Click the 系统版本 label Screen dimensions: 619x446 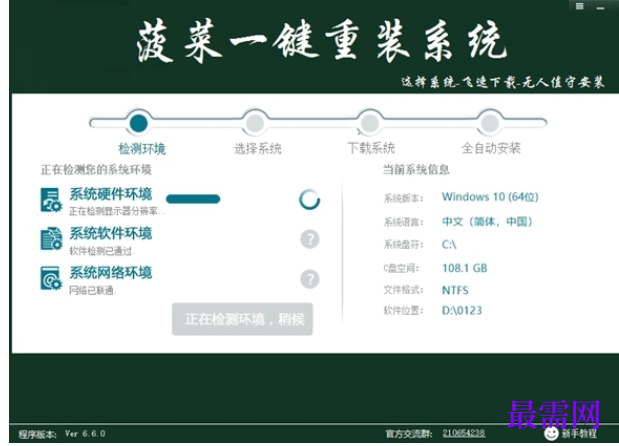(403, 198)
